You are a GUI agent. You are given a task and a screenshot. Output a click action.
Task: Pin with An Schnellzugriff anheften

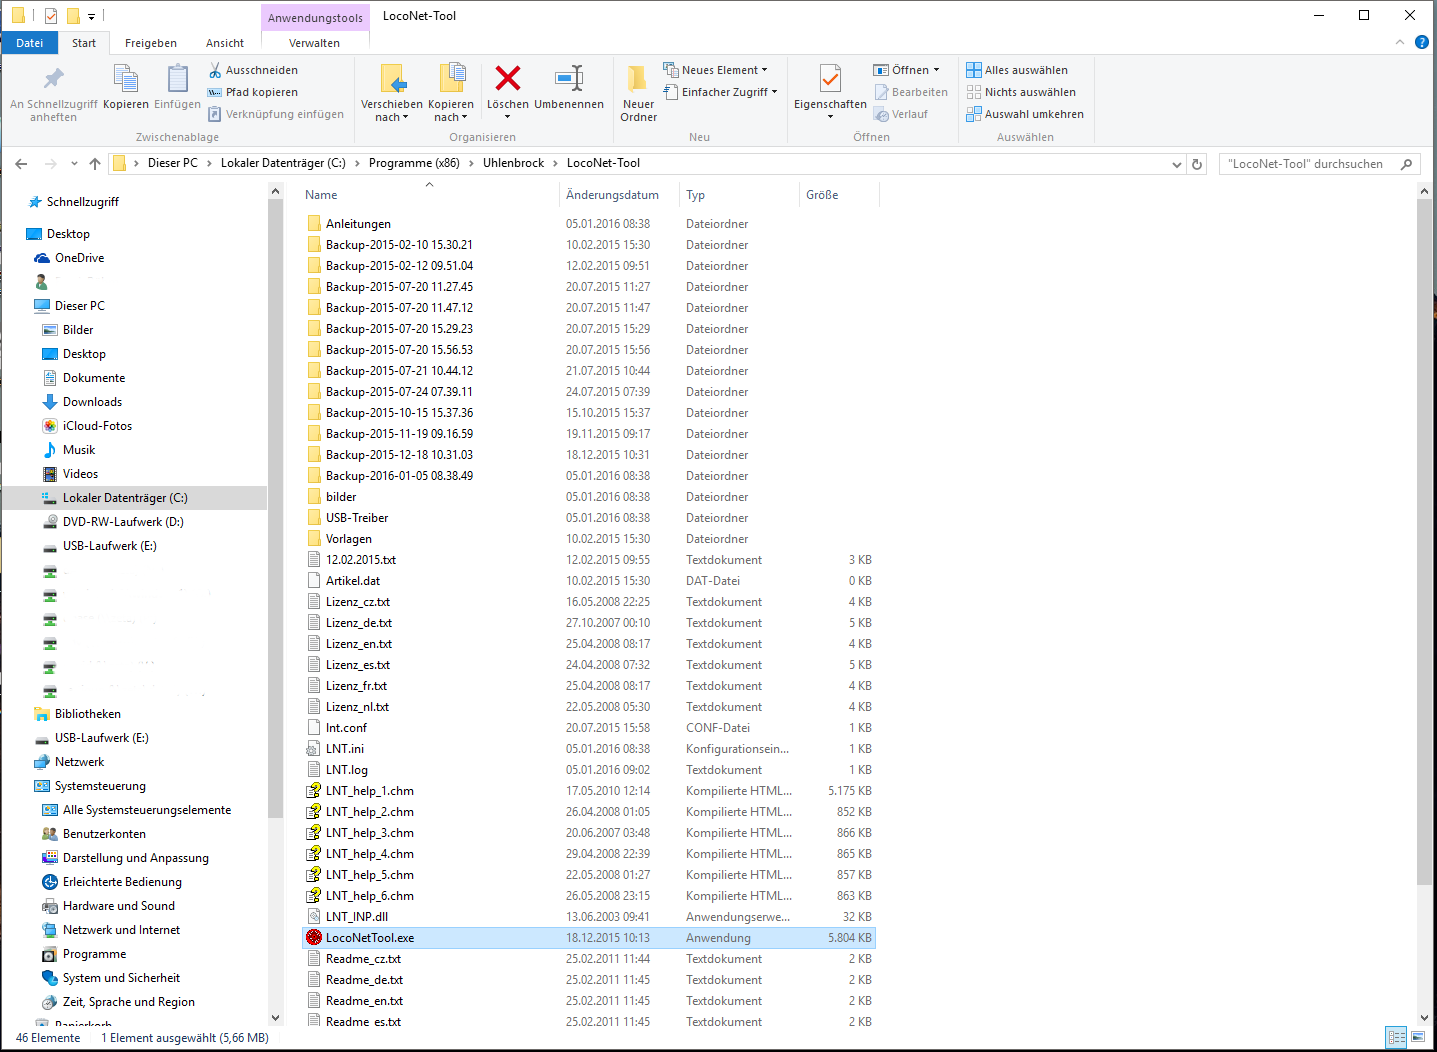click(x=54, y=93)
